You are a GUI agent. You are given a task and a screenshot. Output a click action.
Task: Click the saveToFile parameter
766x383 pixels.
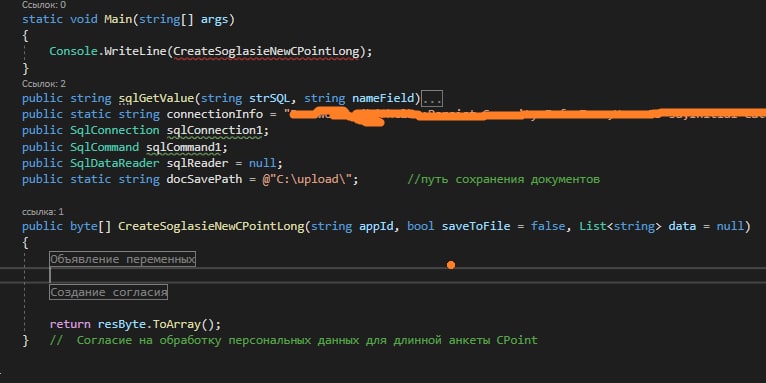point(476,227)
